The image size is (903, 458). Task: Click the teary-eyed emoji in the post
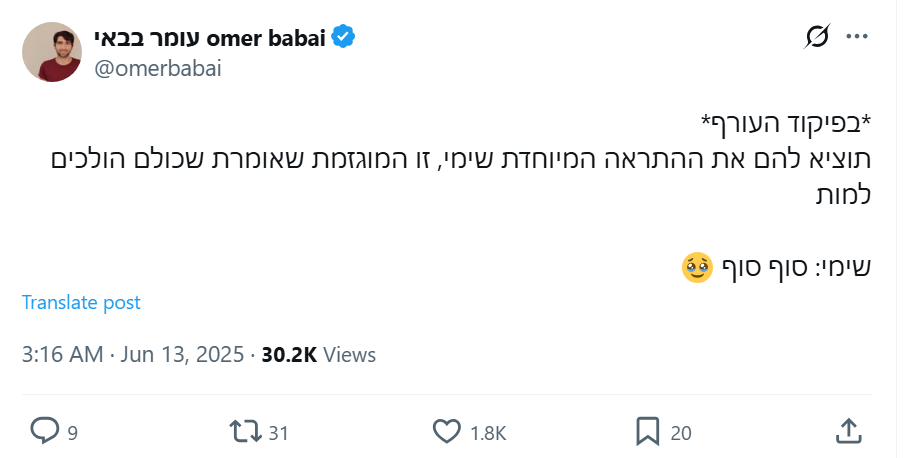point(696,266)
